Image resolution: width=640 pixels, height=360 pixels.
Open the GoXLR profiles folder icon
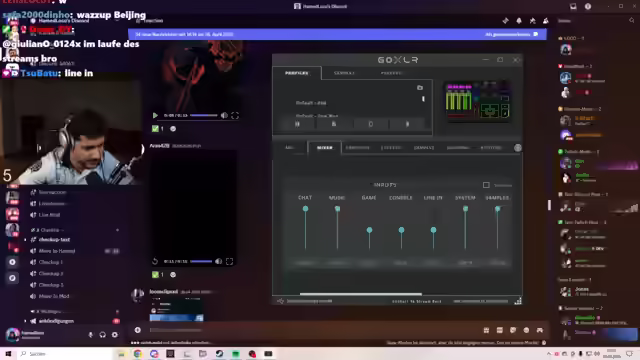click(x=420, y=87)
